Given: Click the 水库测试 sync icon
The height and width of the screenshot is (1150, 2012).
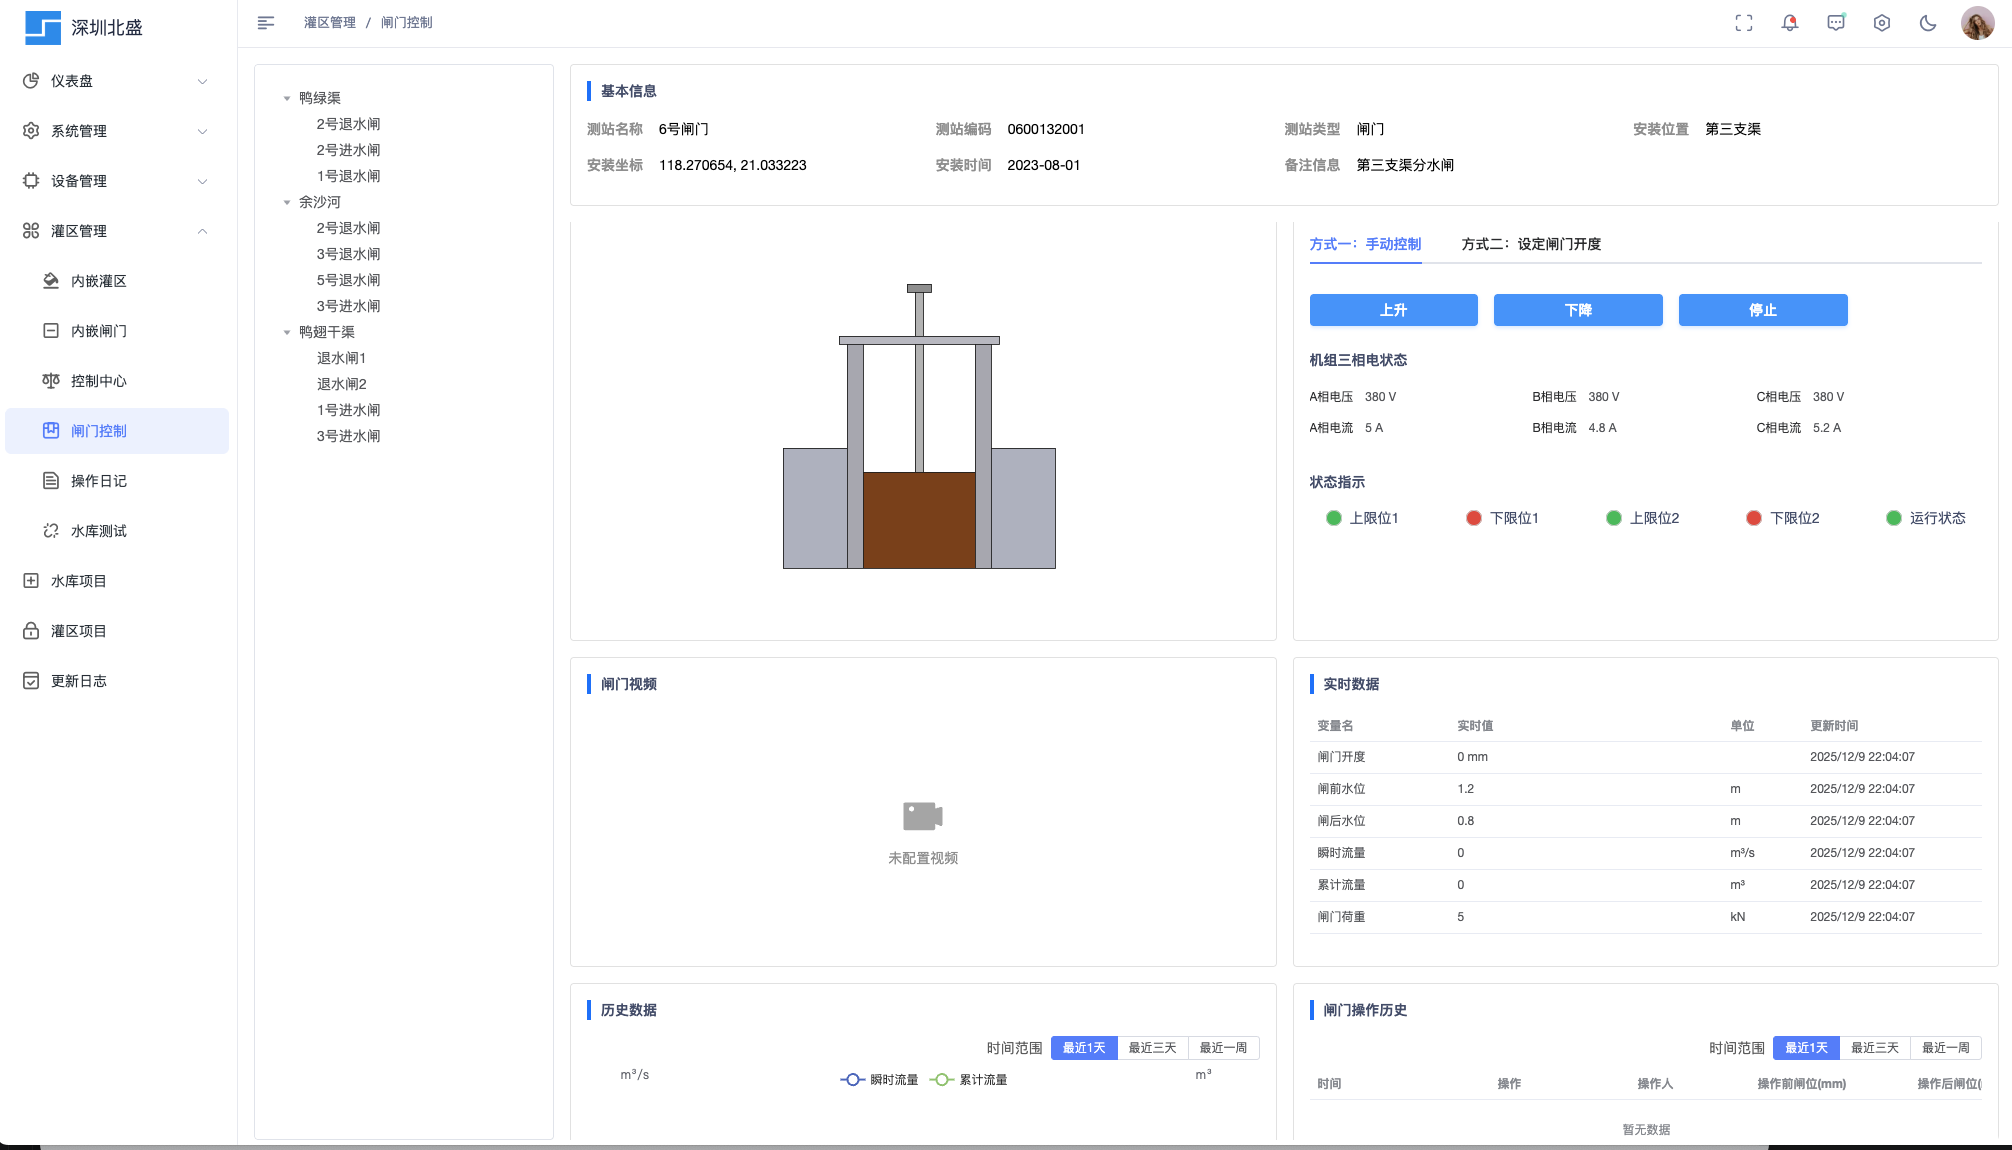Looking at the screenshot, I should [x=51, y=531].
